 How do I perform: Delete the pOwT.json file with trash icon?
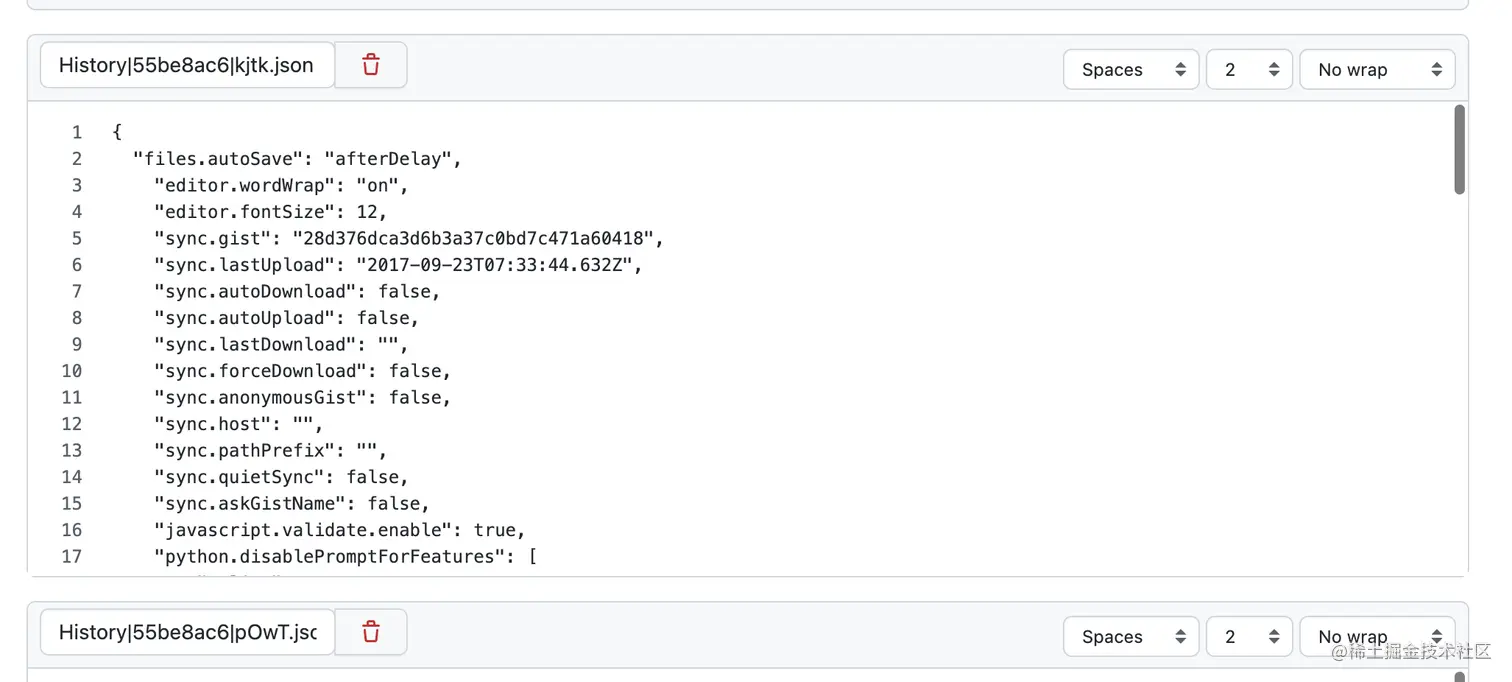pyautogui.click(x=371, y=632)
